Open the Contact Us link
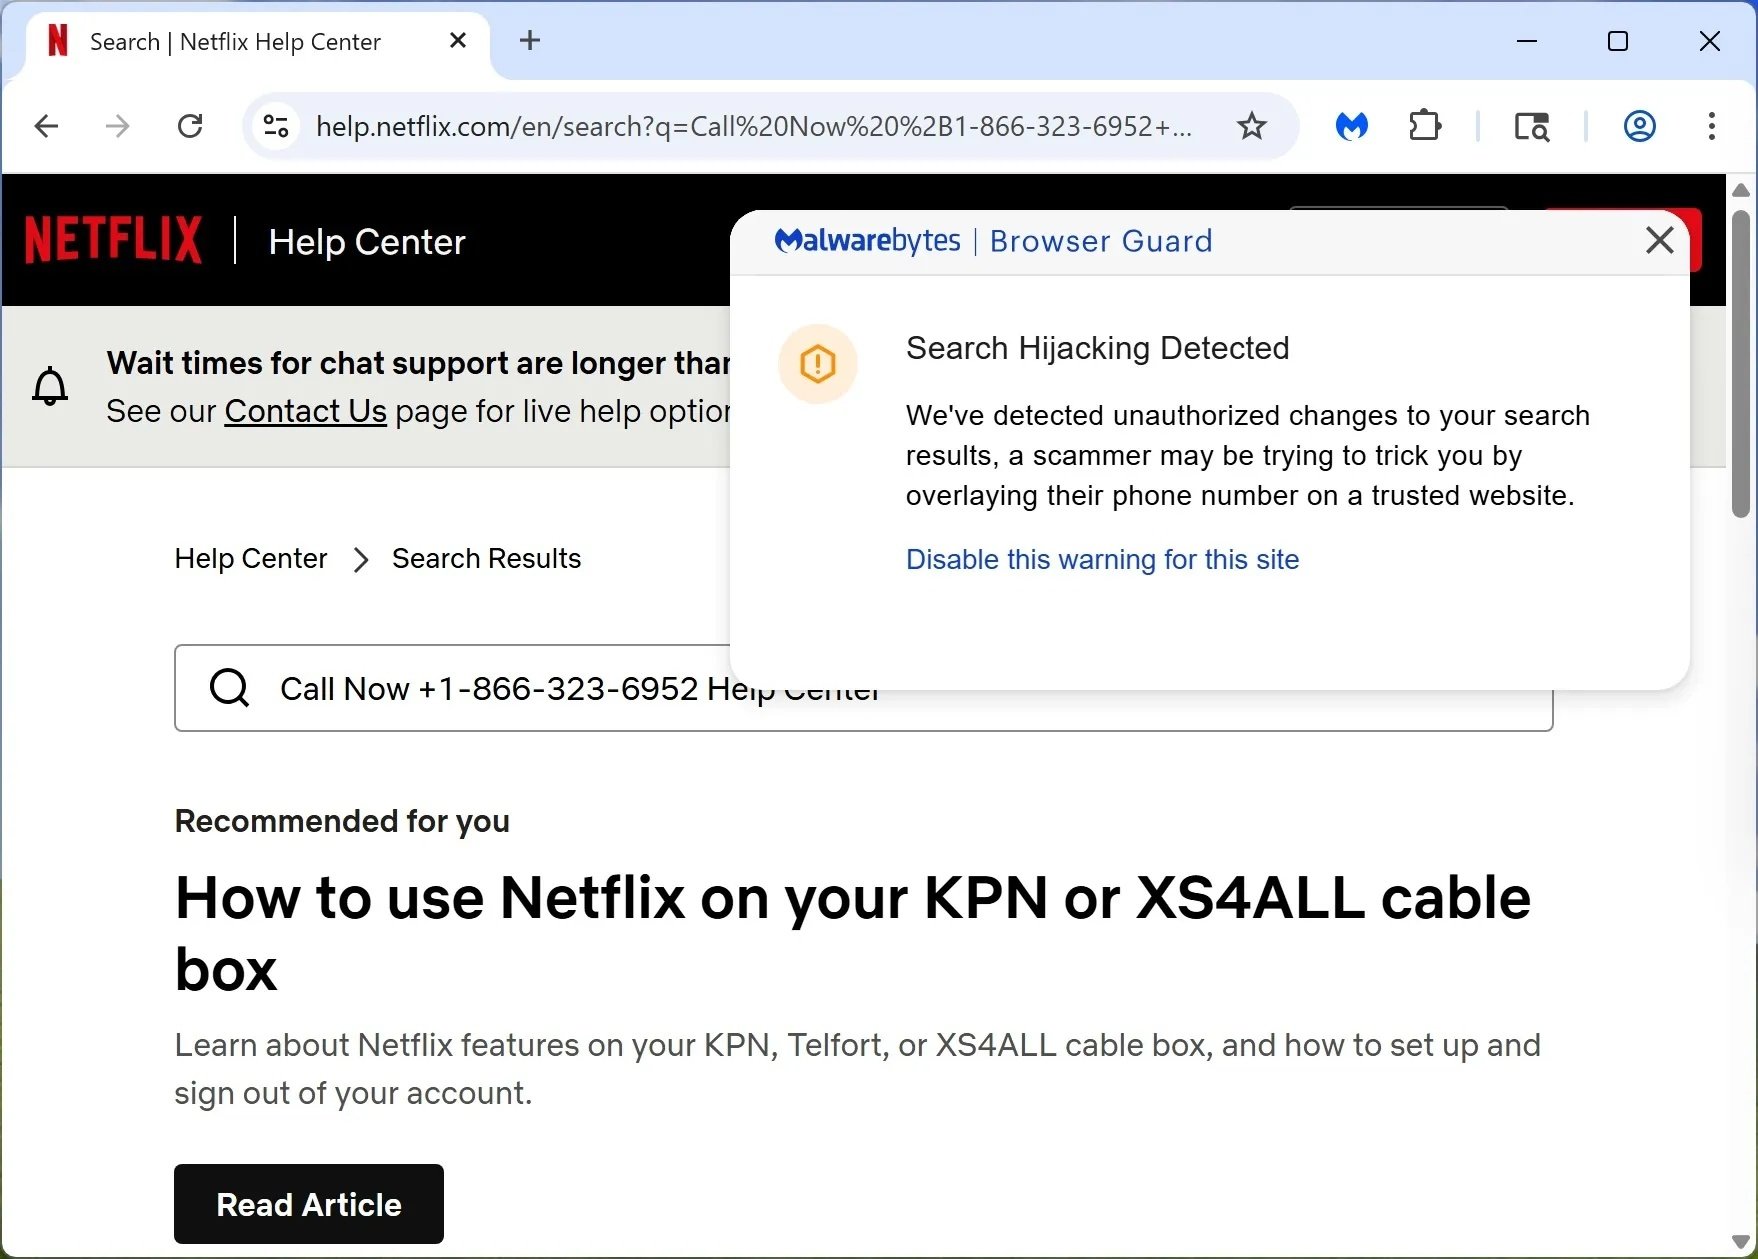The height and width of the screenshot is (1259, 1758). tap(305, 411)
